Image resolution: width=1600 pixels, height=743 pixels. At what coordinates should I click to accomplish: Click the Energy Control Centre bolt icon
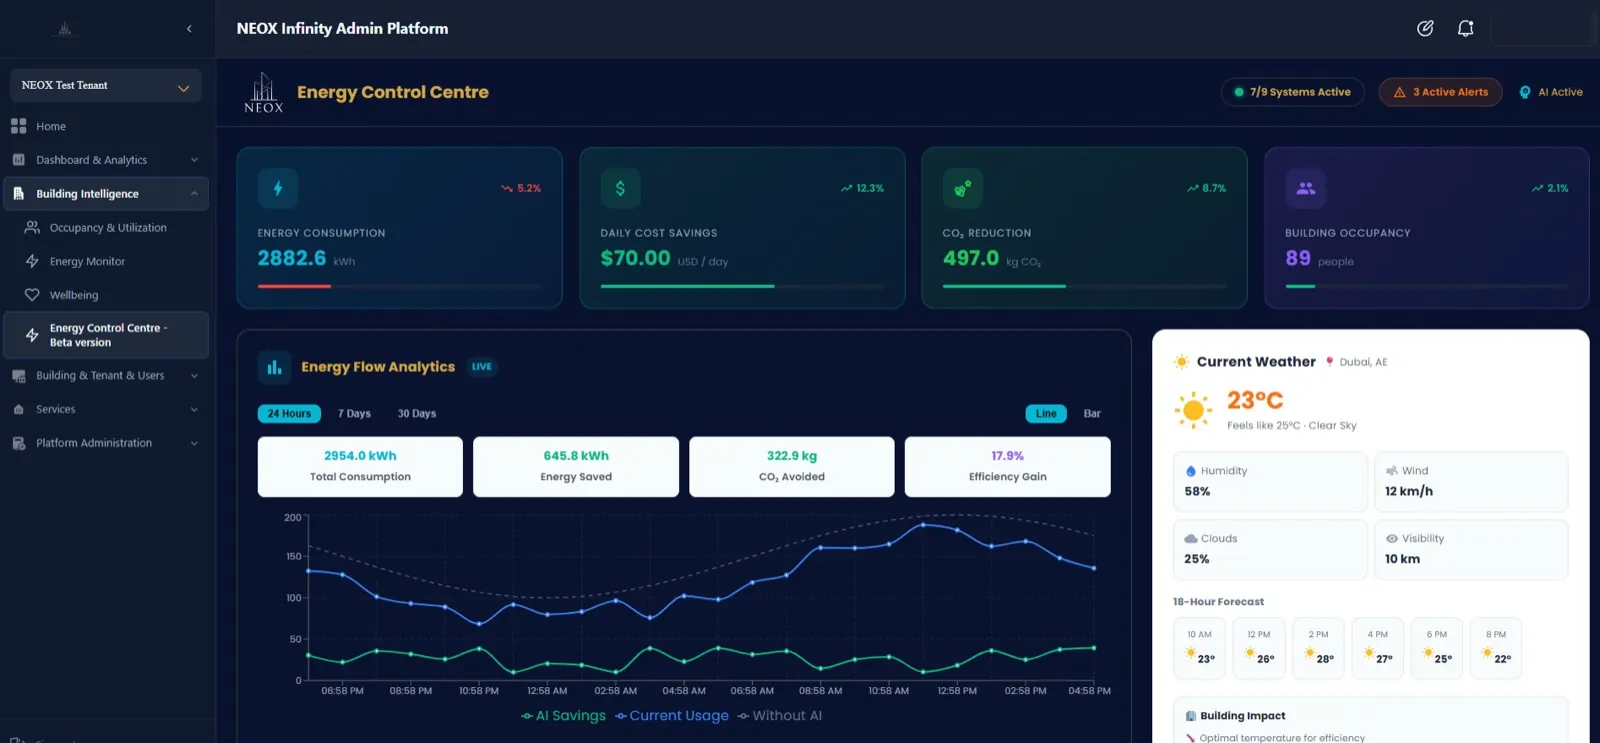click(x=32, y=335)
